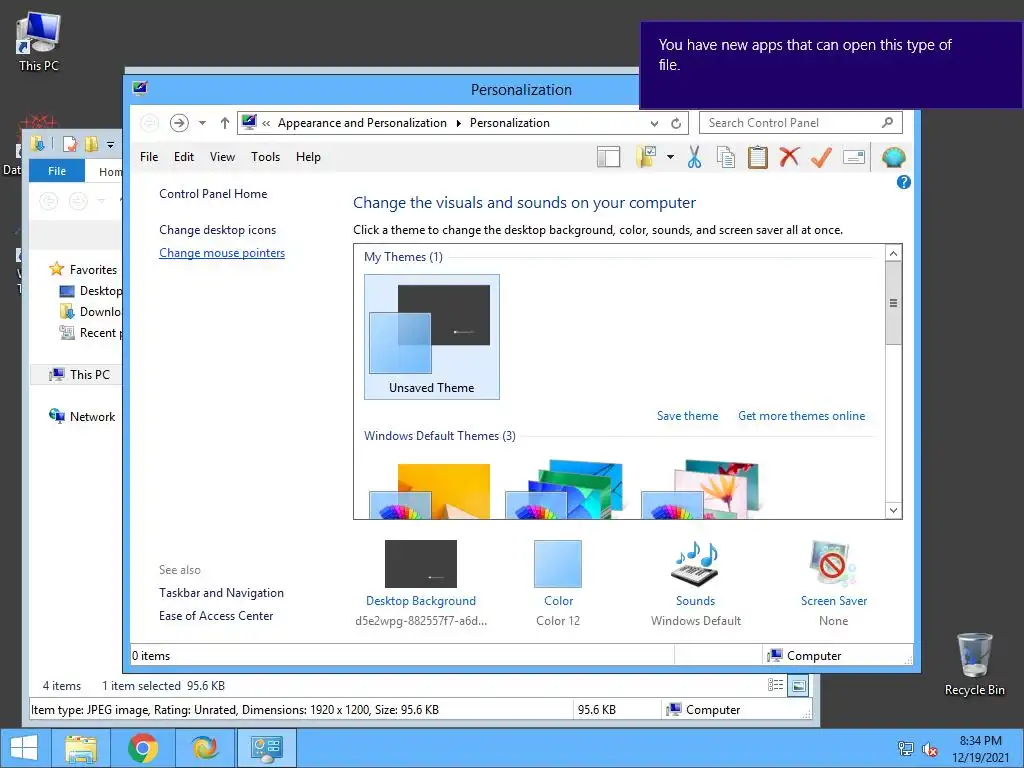Refresh the Personalization address bar

676,123
